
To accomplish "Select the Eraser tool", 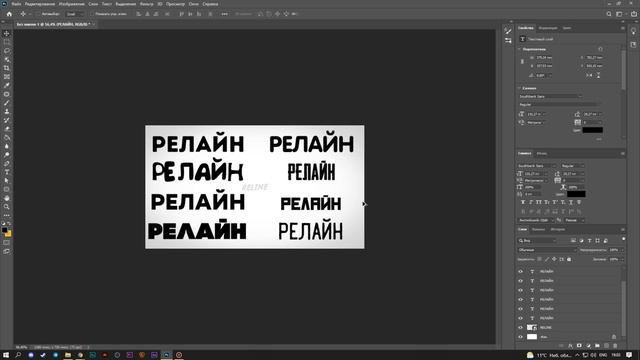I will [7, 129].
